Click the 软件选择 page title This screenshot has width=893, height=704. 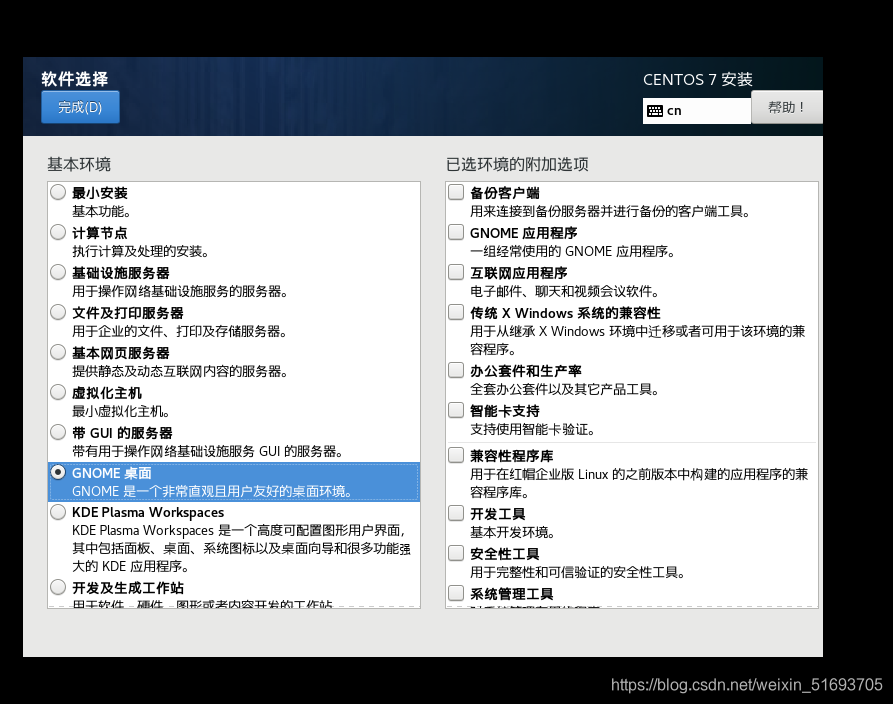[x=75, y=79]
